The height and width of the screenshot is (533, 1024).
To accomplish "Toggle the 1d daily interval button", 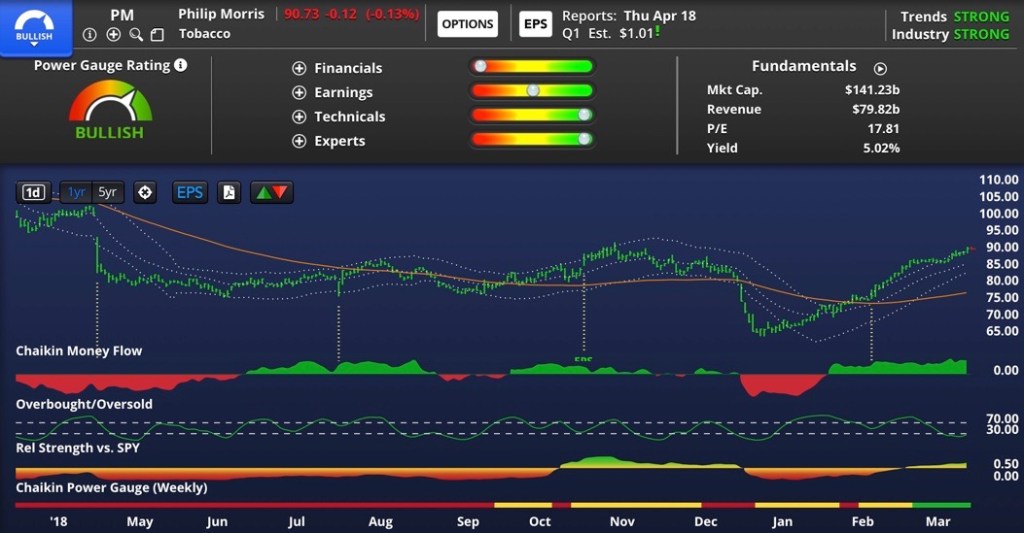I will click(x=34, y=193).
